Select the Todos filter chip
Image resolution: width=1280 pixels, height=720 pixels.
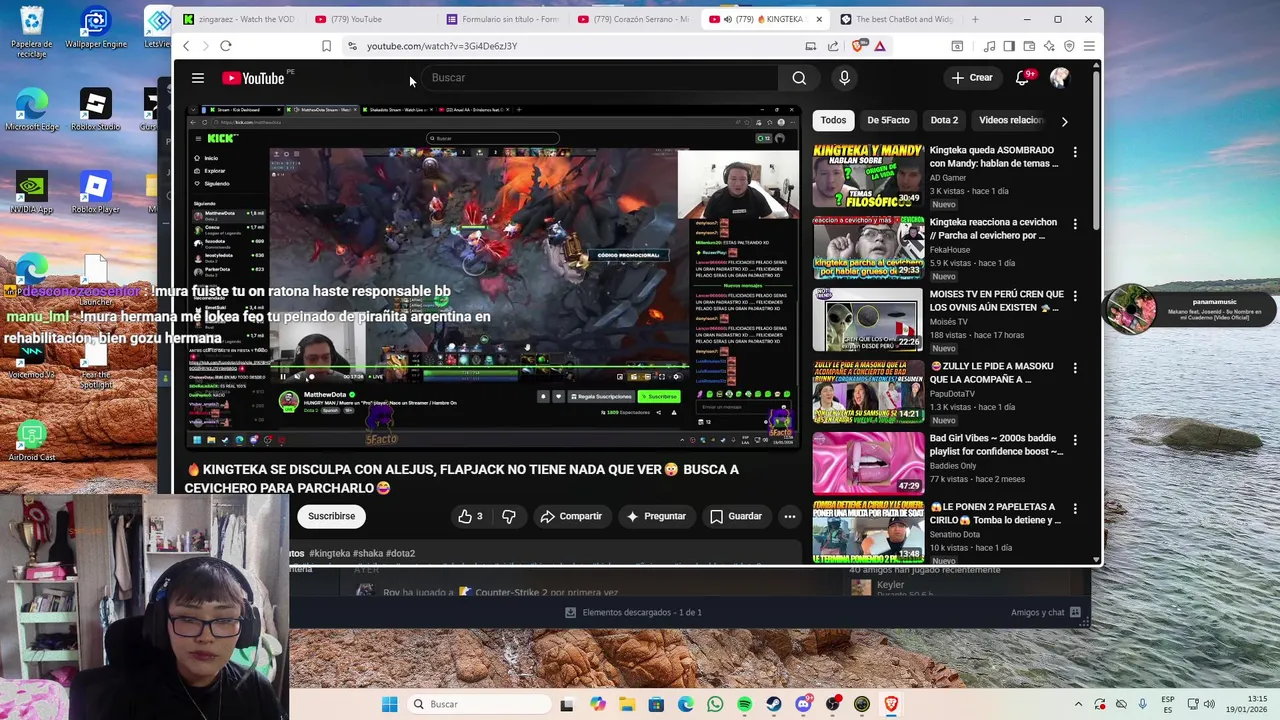[x=833, y=120]
